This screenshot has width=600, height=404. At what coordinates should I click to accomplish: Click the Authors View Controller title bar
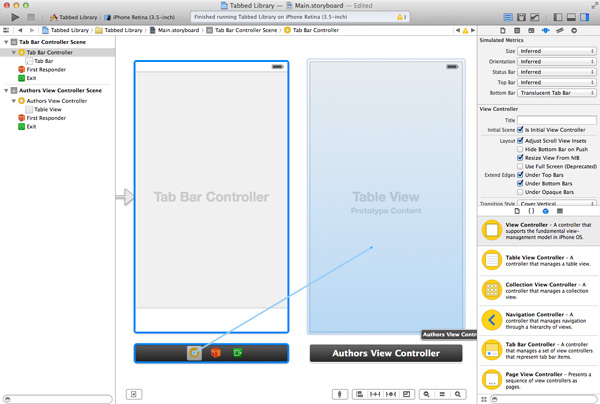point(386,353)
